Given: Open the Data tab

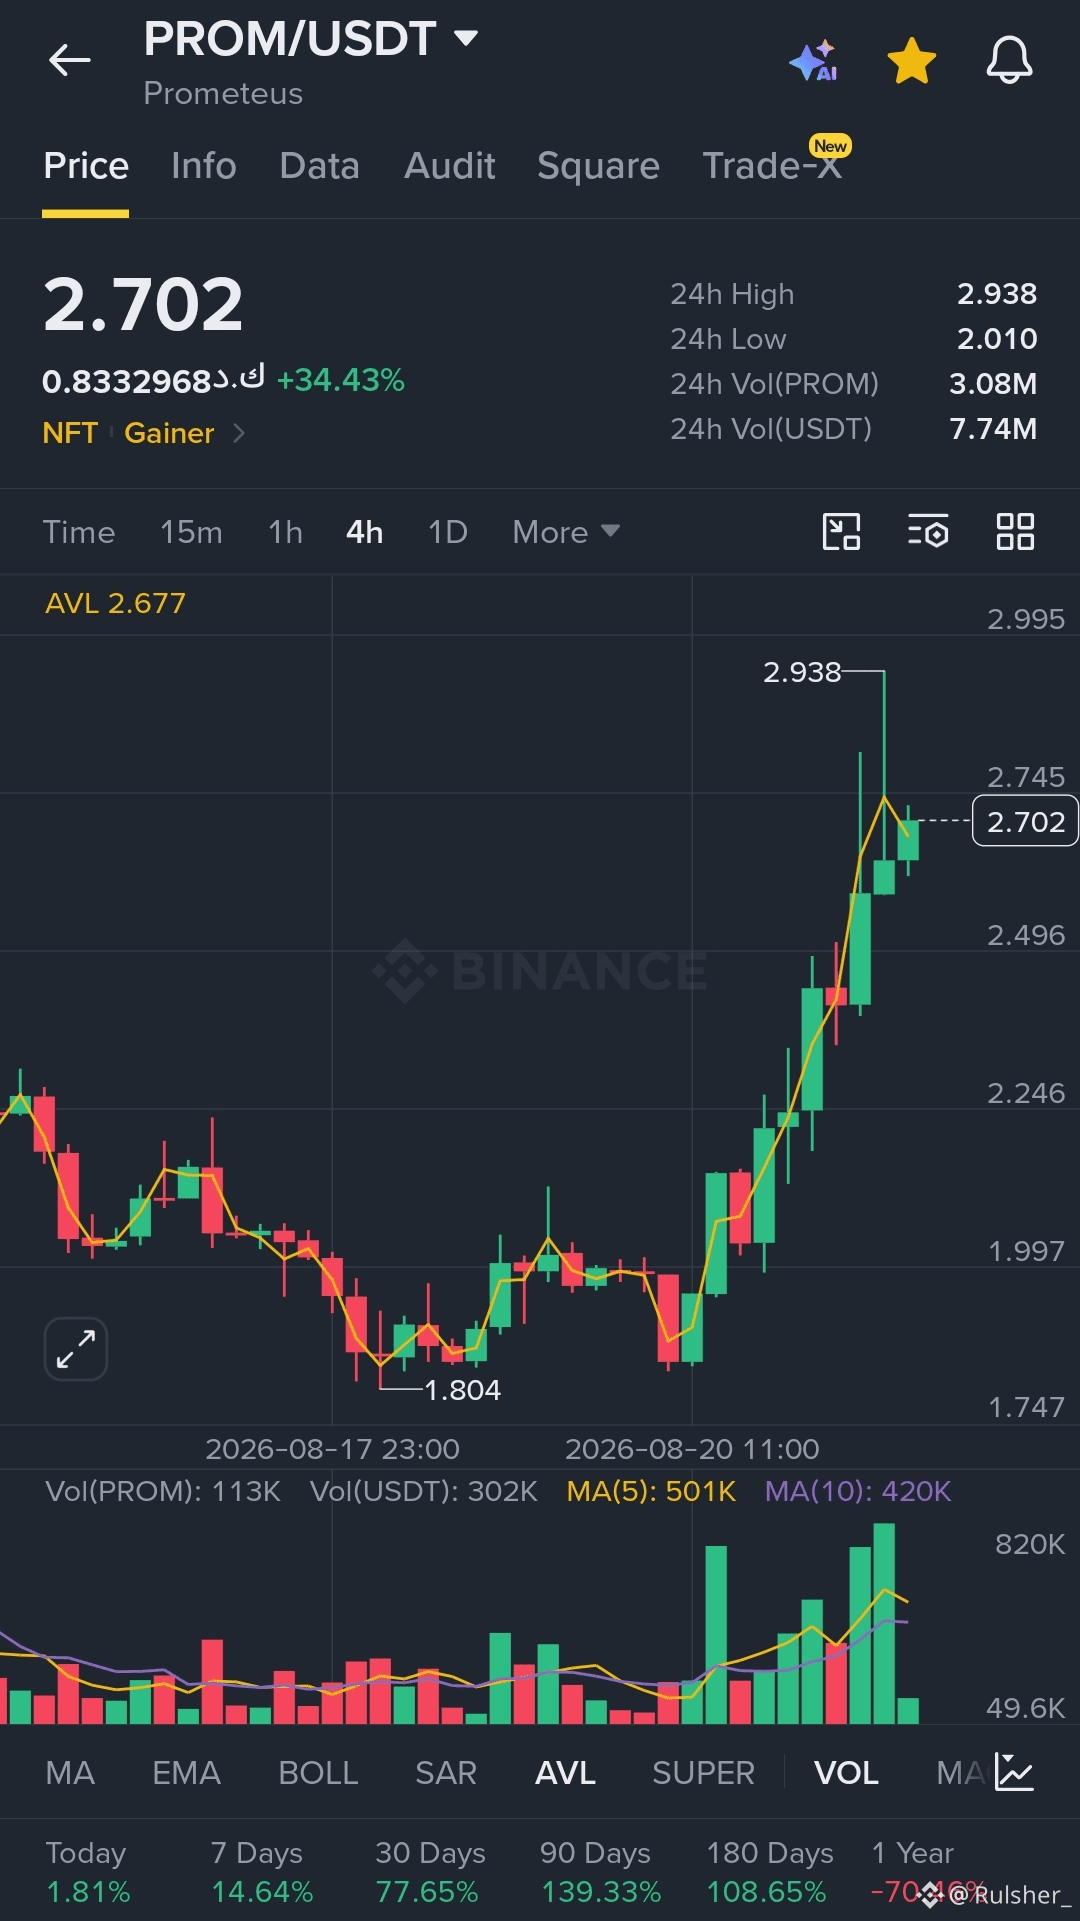Looking at the screenshot, I should click(320, 165).
